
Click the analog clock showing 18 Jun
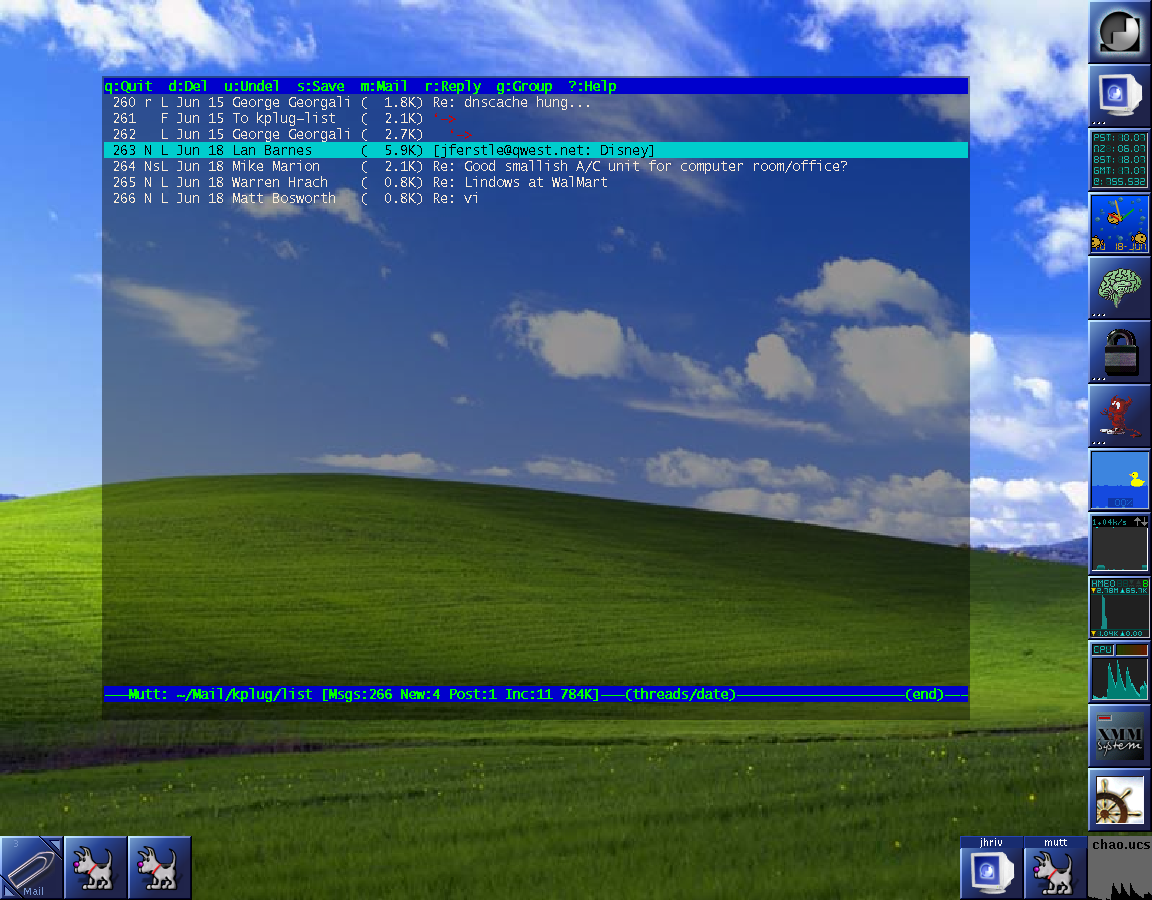(1120, 223)
